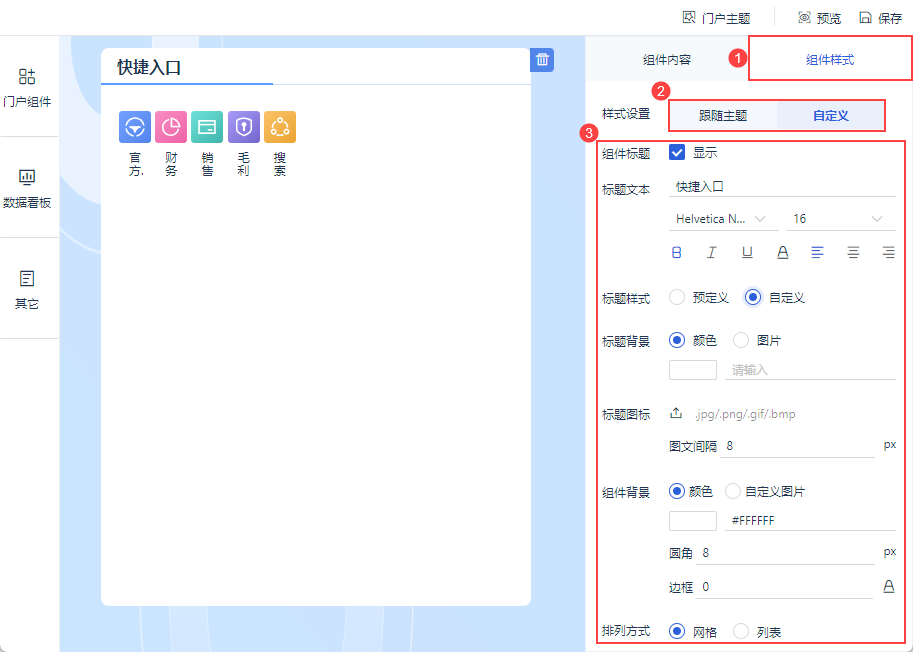Image resolution: width=913 pixels, height=652 pixels.
Task: Toggle the 组件标题 显示 checkbox
Action: [x=677, y=153]
